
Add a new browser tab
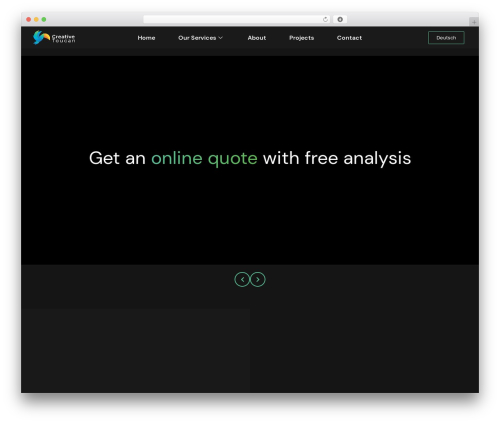tap(474, 22)
